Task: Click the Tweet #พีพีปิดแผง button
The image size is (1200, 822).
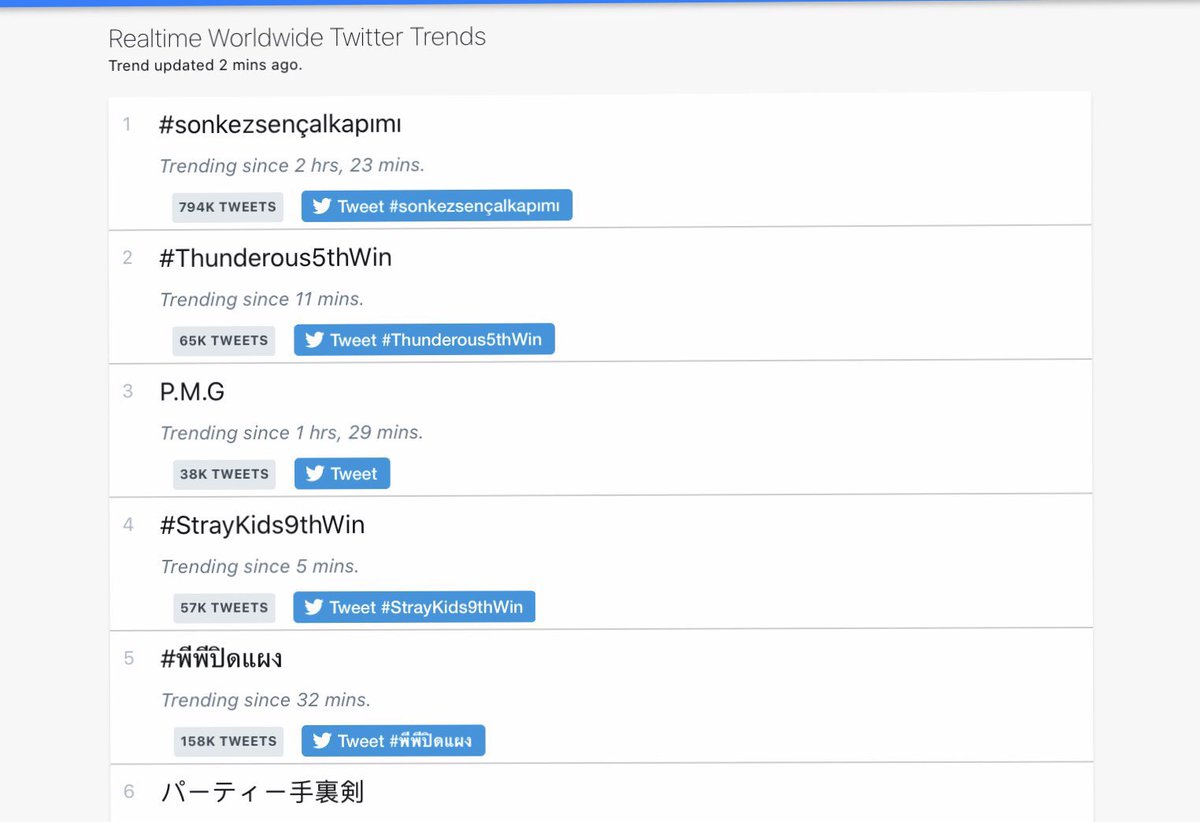Action: click(x=393, y=741)
